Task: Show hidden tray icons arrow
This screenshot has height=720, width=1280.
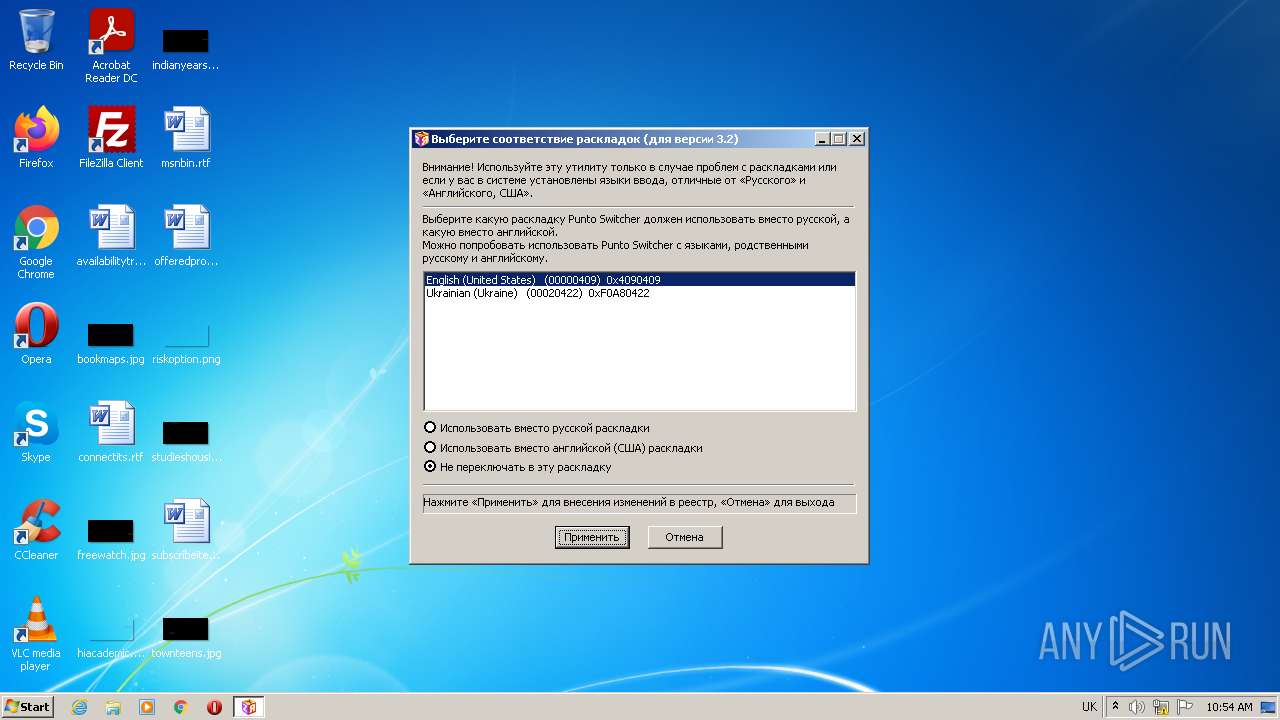Action: 1116,707
